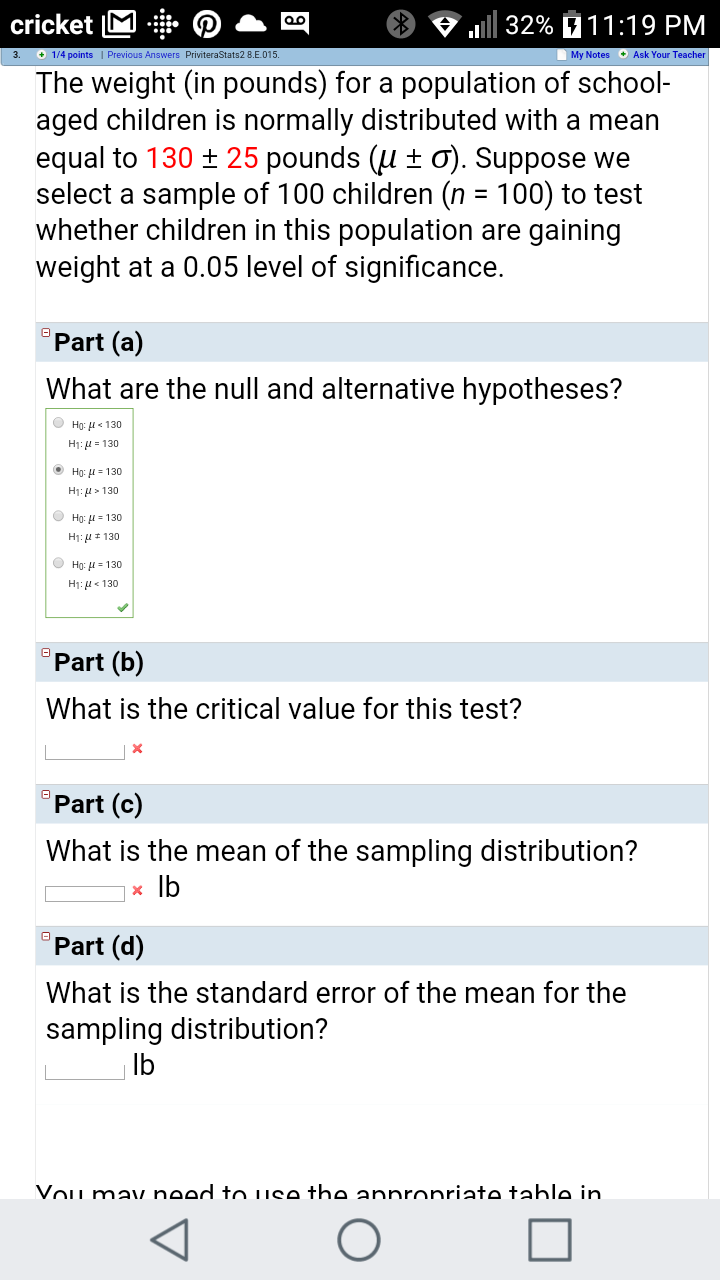Tap the Pinterest notification icon
This screenshot has width=720, height=1280.
click(211, 24)
